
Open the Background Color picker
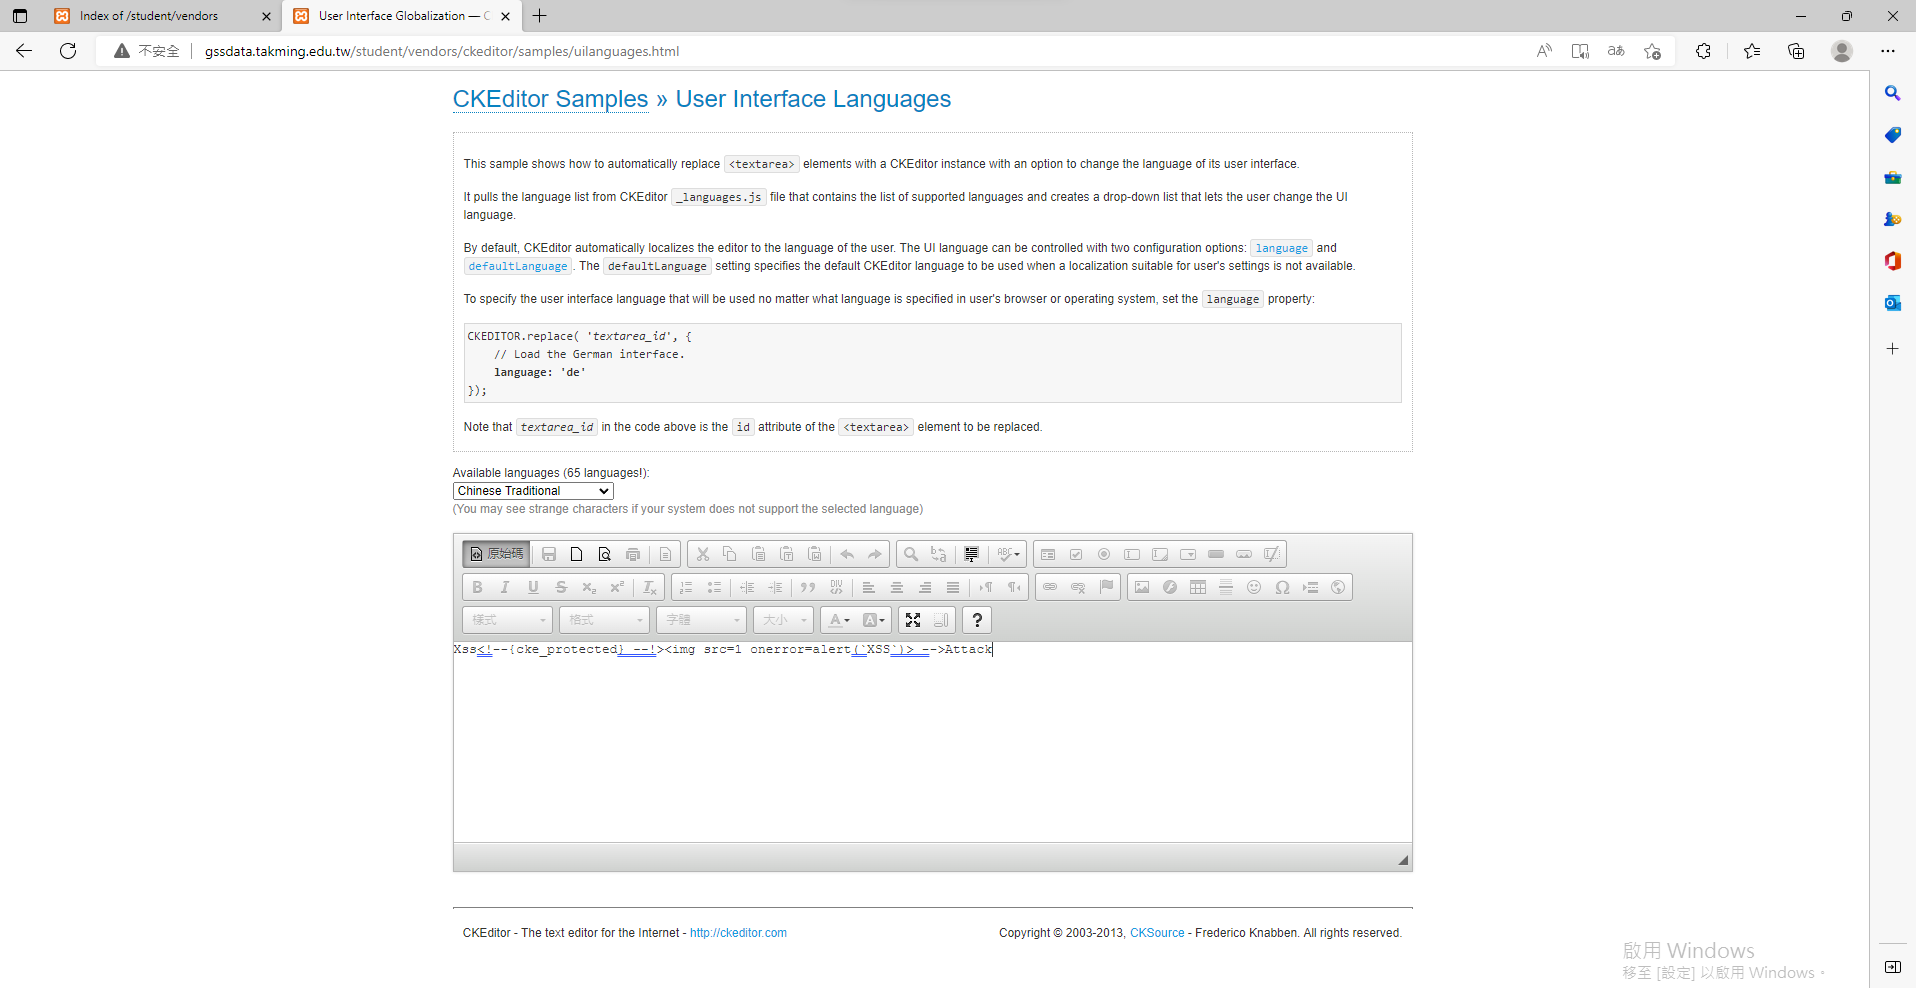tap(873, 620)
